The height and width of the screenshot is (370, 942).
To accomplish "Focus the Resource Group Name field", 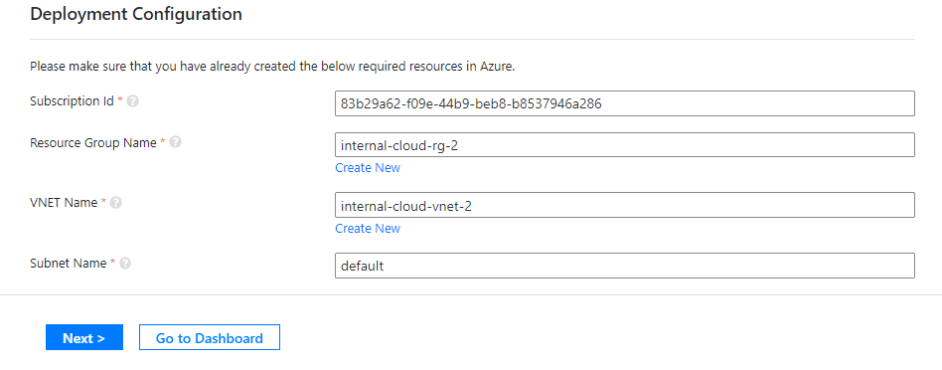I will 625,145.
